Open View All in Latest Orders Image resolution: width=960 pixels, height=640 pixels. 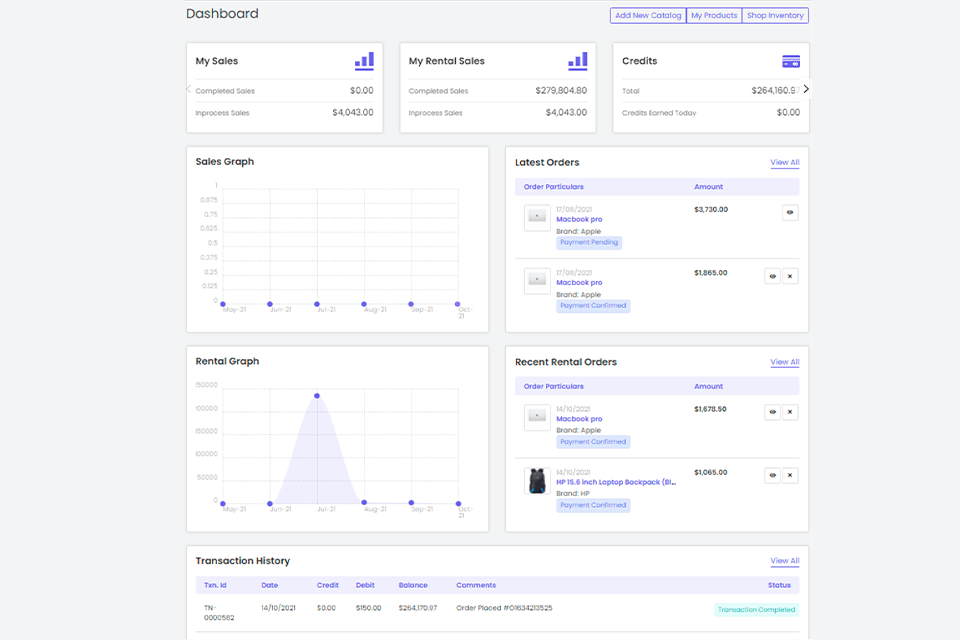pos(784,162)
